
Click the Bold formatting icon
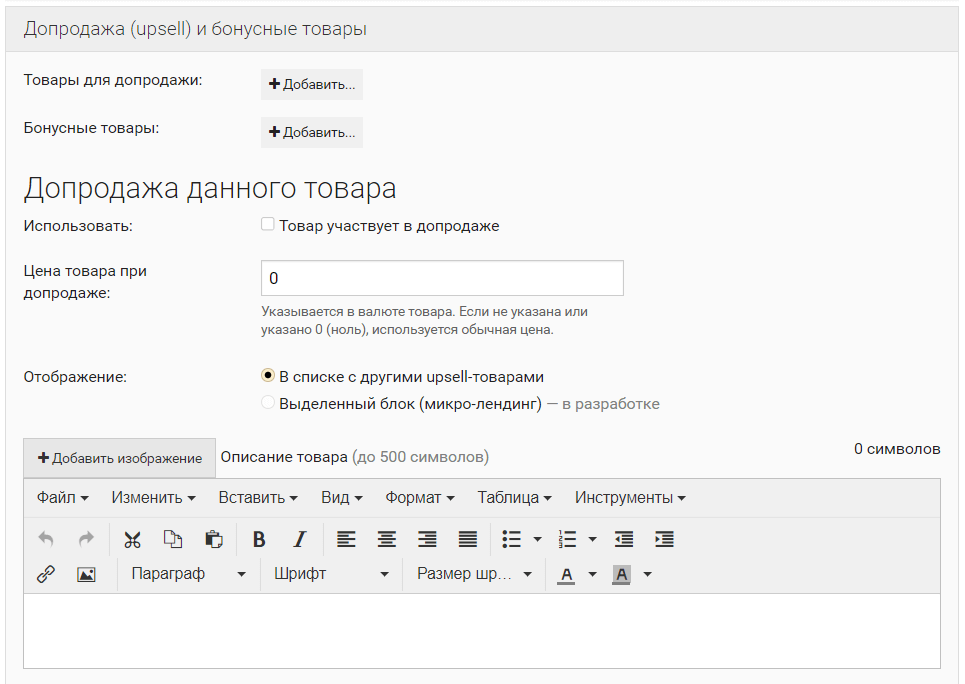(x=259, y=539)
